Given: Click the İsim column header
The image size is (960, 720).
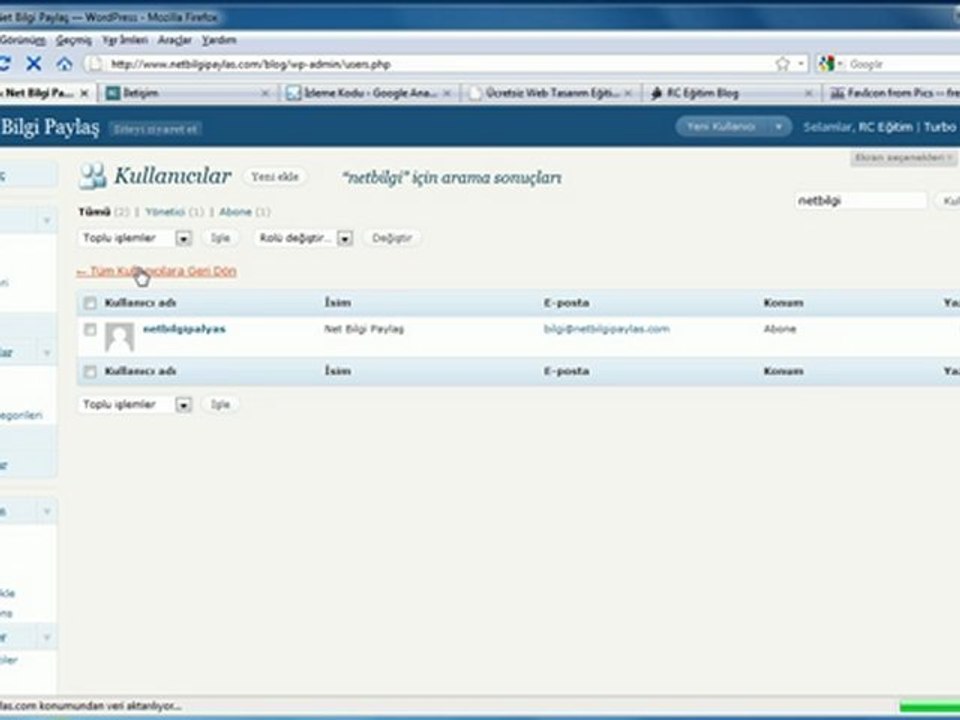Looking at the screenshot, I should coord(337,303).
